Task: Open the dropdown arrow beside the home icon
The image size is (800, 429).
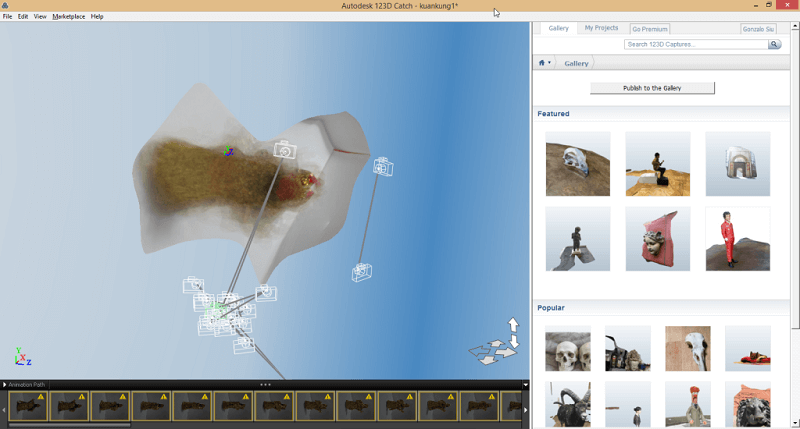Action: point(549,63)
